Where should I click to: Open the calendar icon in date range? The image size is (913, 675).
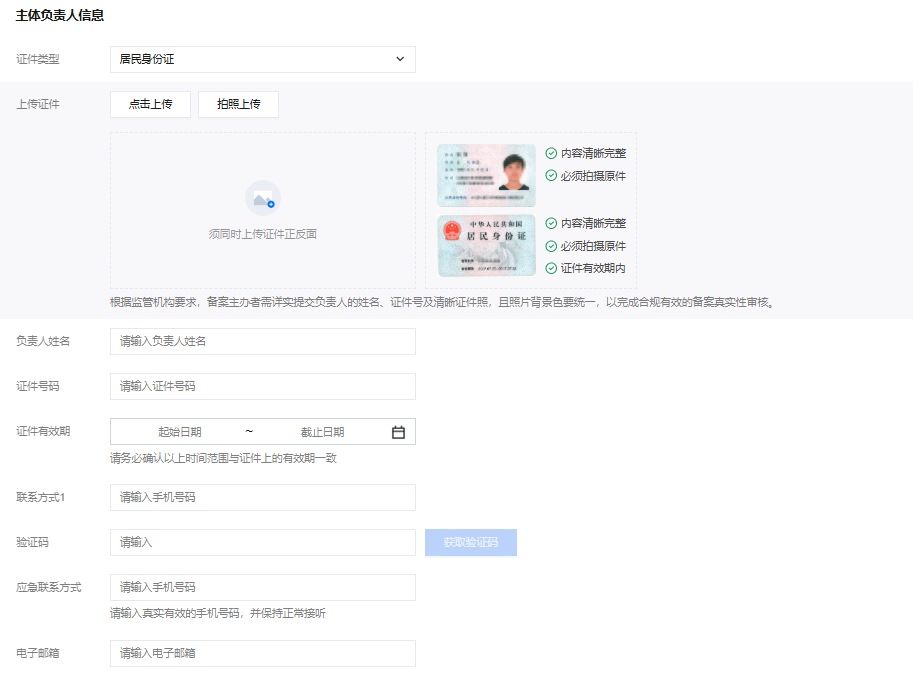point(398,432)
